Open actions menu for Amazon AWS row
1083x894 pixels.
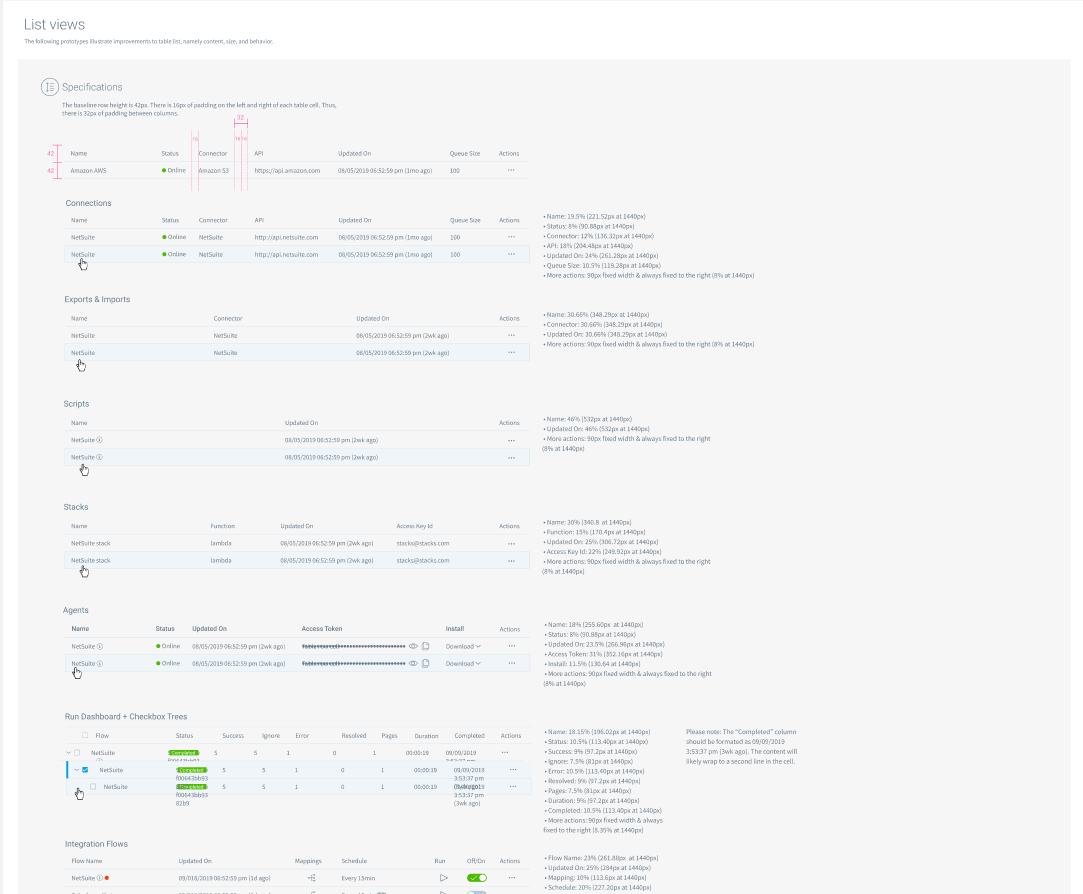(511, 171)
